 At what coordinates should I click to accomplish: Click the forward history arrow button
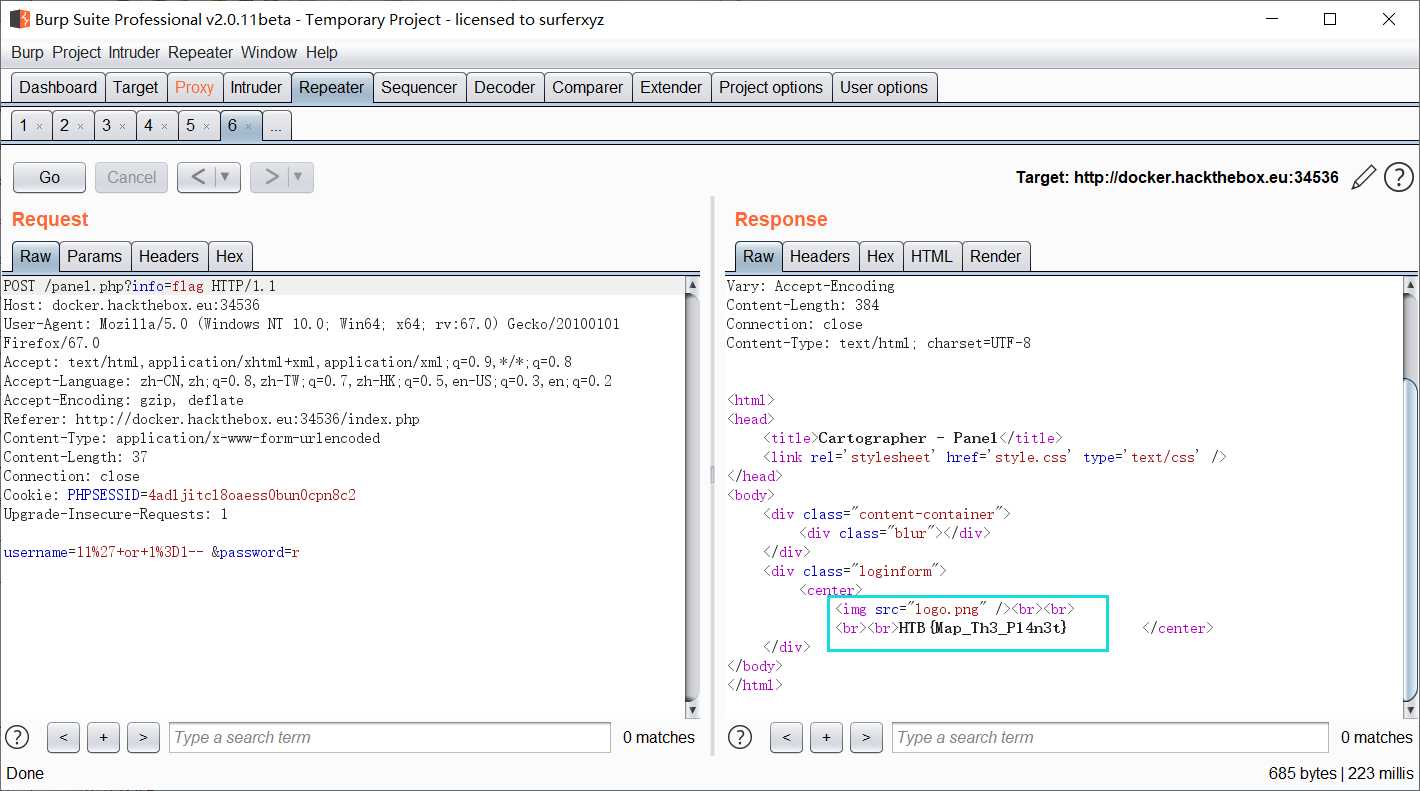click(269, 177)
